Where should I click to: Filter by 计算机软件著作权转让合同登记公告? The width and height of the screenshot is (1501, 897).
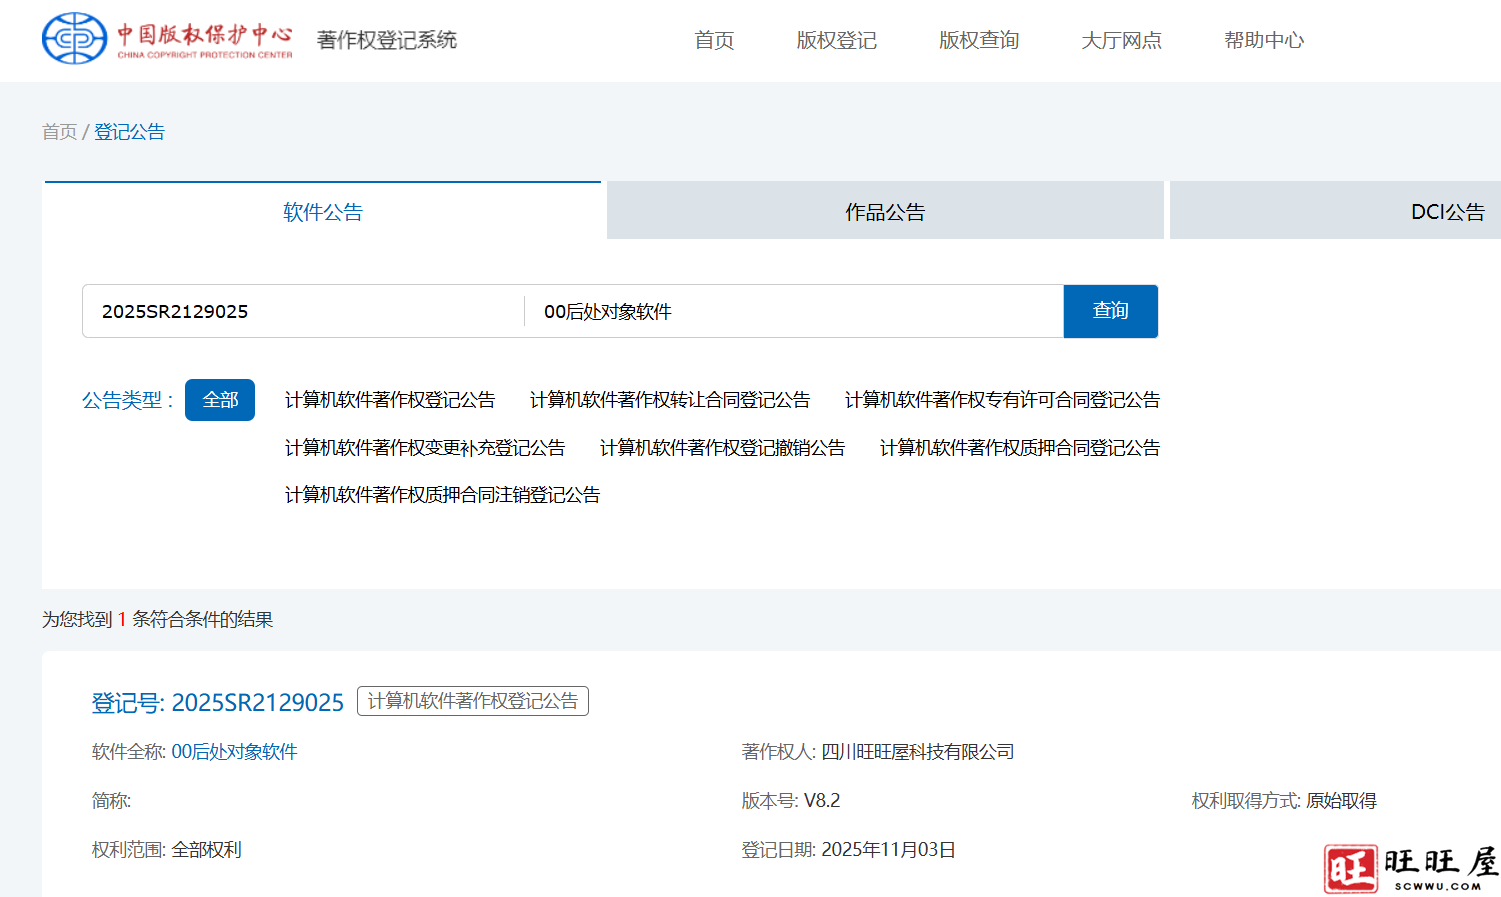pyautogui.click(x=669, y=400)
